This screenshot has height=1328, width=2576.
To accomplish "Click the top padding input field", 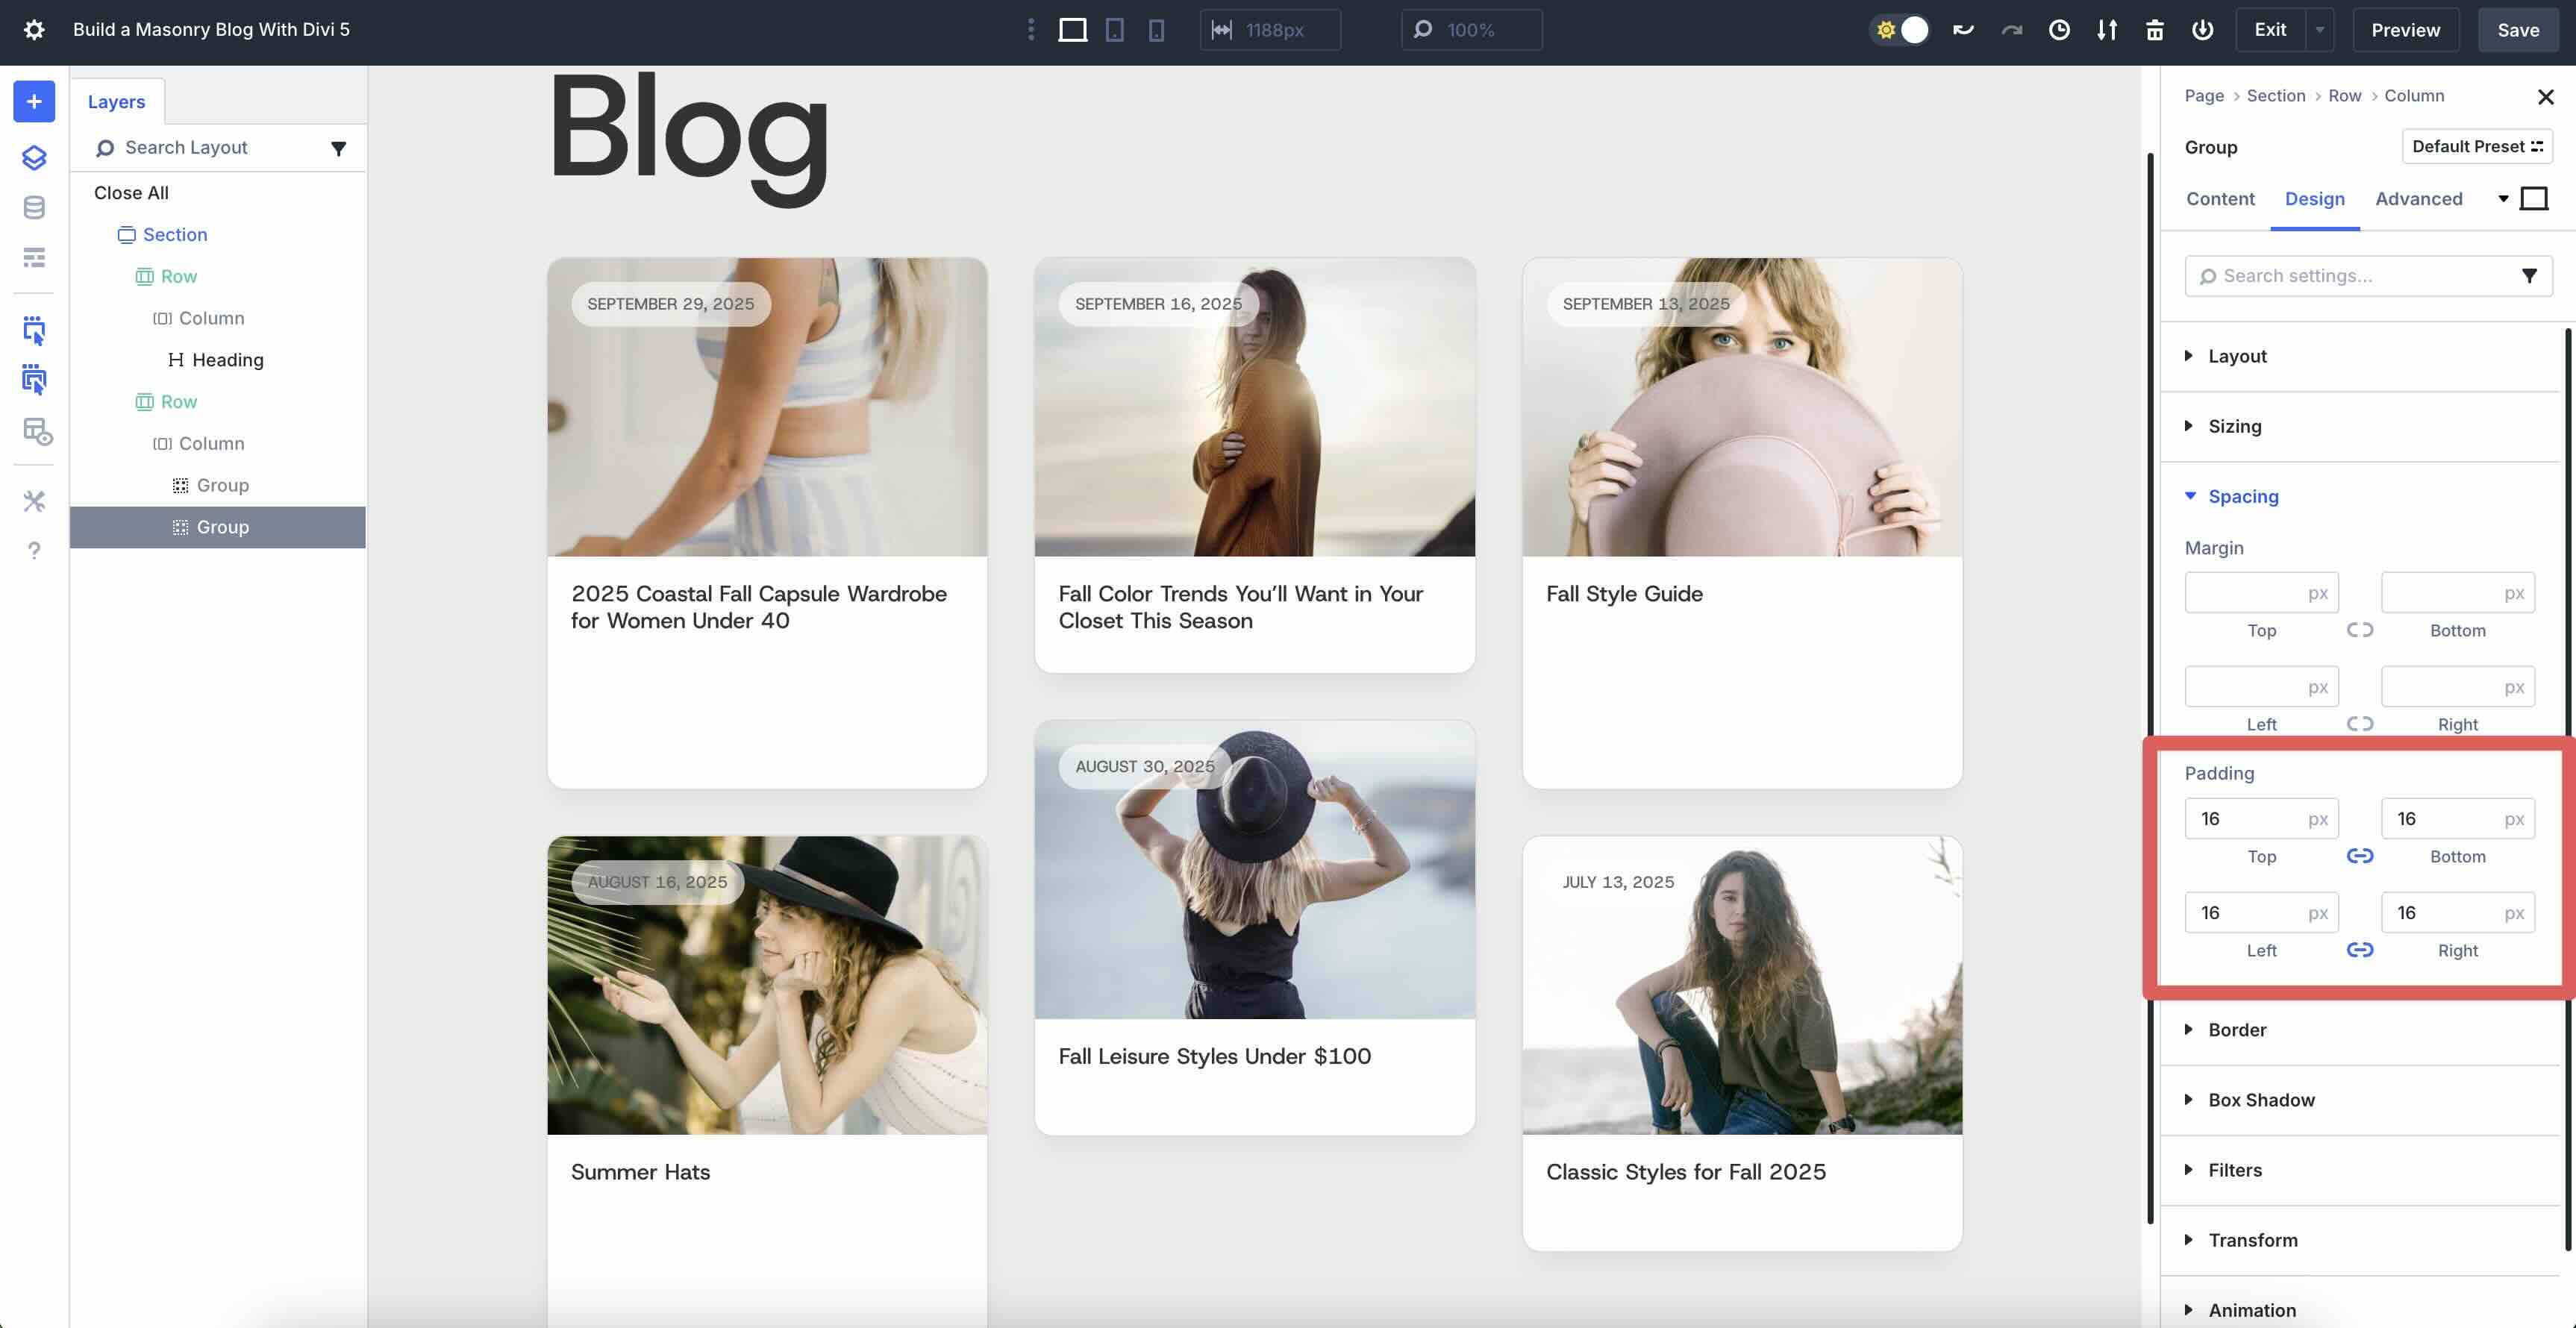I will pyautogui.click(x=2262, y=818).
